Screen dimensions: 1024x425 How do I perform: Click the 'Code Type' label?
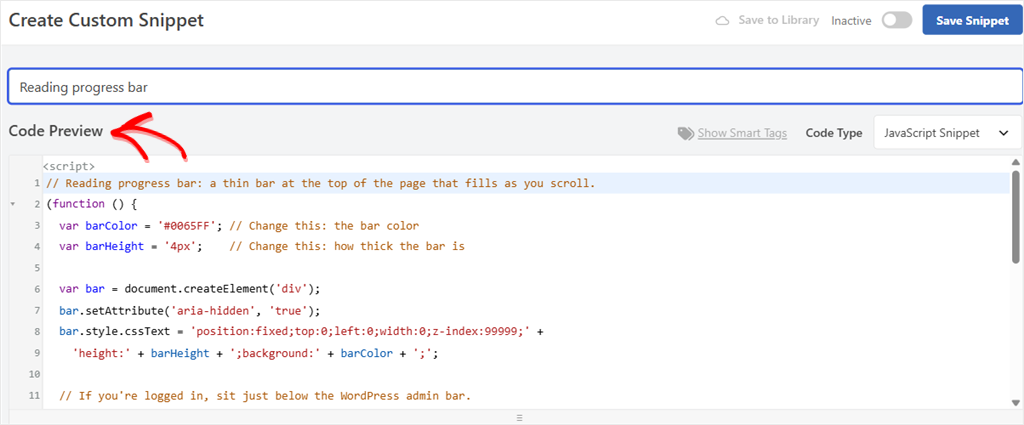coord(834,133)
